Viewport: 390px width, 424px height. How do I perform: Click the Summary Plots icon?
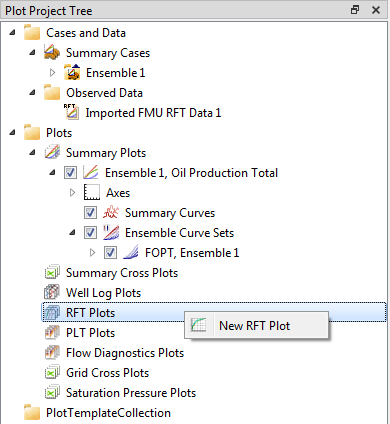(52, 152)
